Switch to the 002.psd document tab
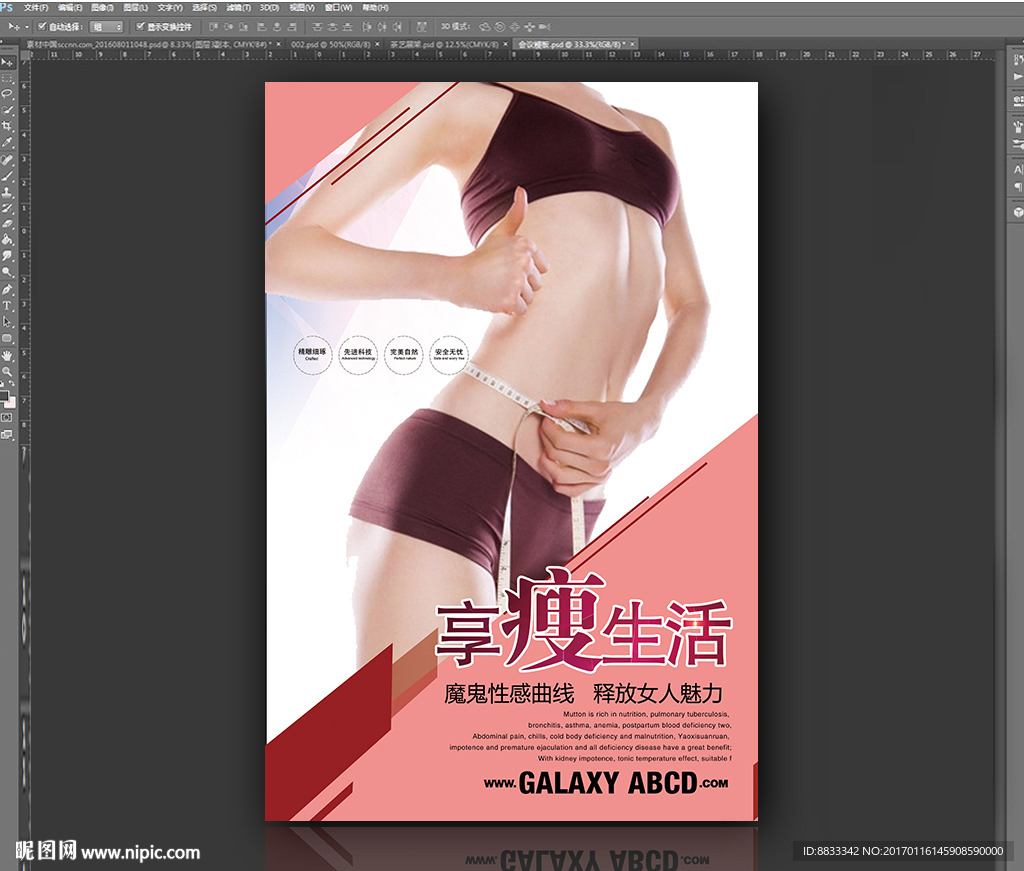Viewport: 1024px width, 871px height. [330, 44]
